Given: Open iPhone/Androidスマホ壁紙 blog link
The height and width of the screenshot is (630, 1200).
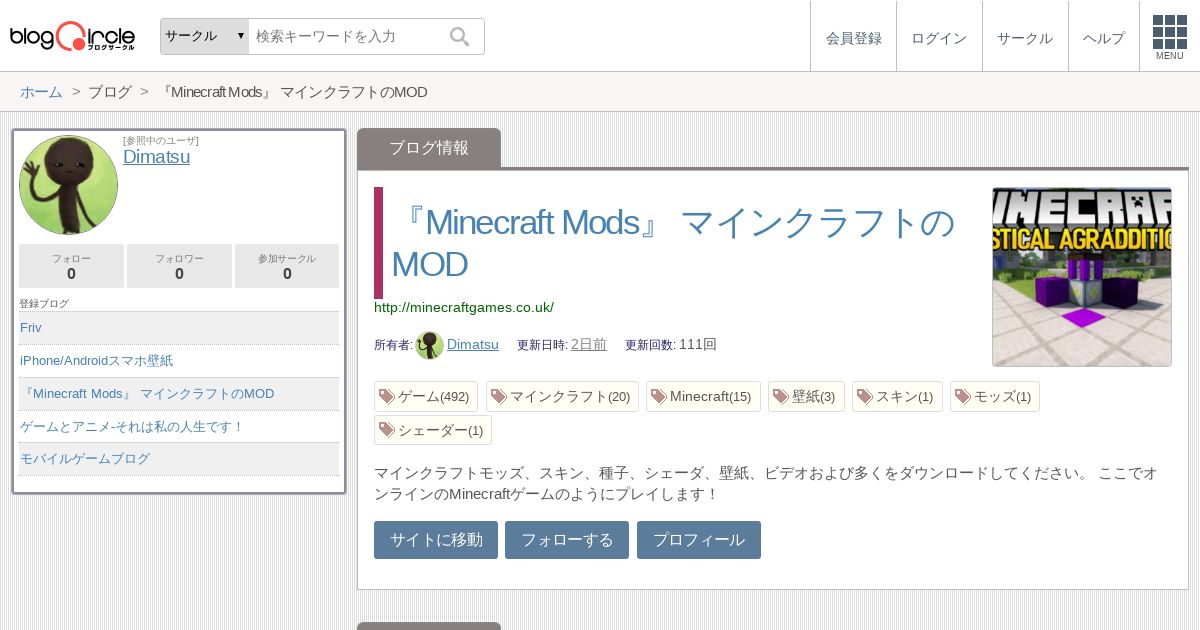Looking at the screenshot, I should [x=179, y=361].
